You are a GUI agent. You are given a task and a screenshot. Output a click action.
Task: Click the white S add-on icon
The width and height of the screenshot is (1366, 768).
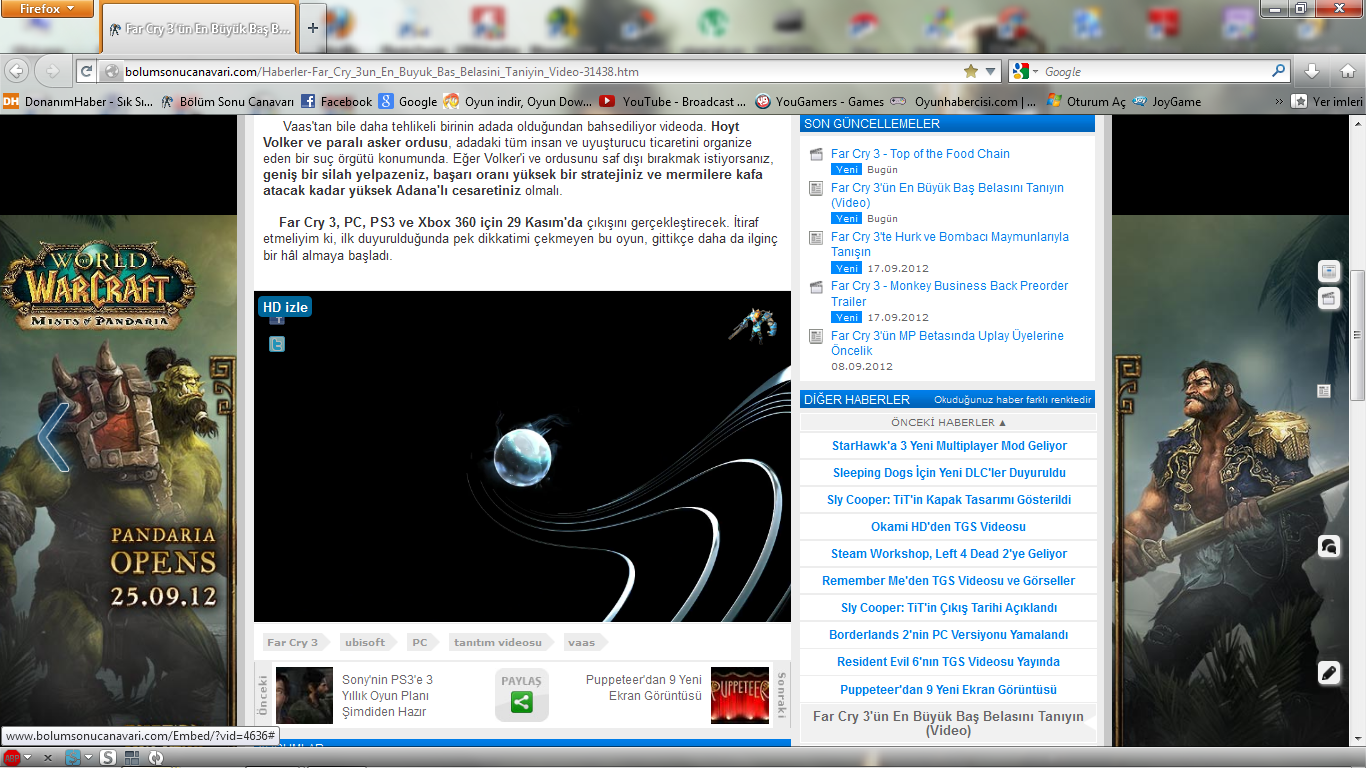click(x=108, y=758)
